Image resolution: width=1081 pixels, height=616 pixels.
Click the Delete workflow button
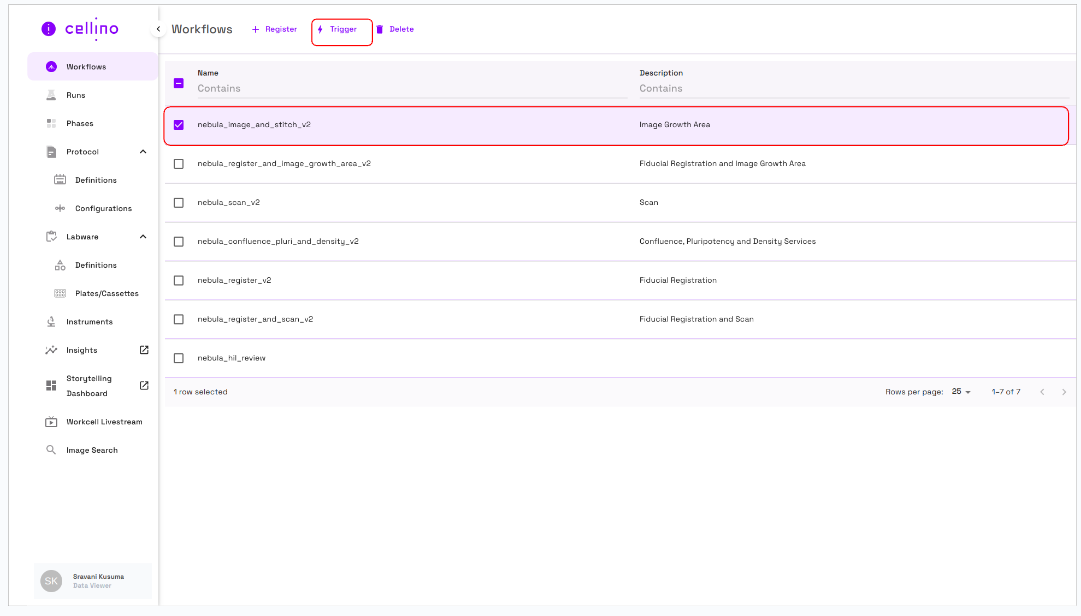(x=395, y=30)
